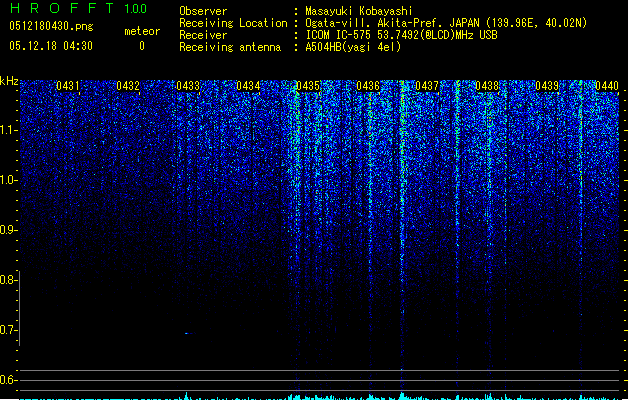Select the filename 0512180430.png

point(51,26)
